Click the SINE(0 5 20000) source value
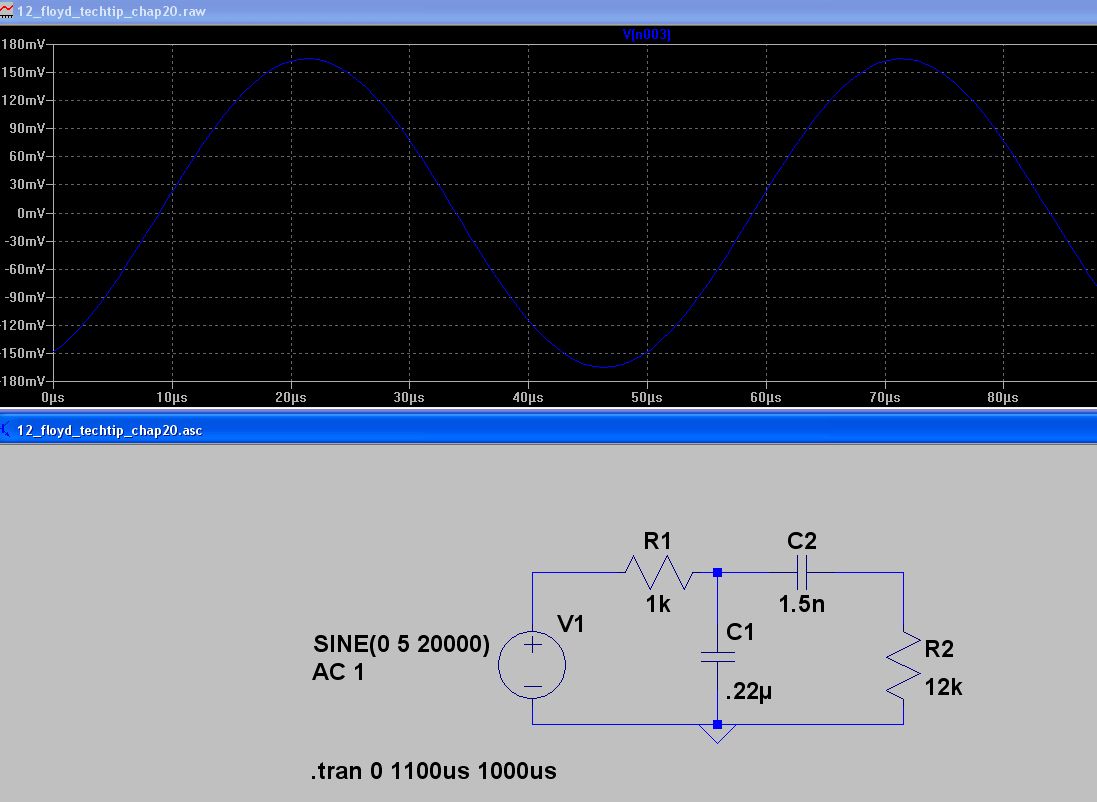This screenshot has height=802, width=1097. point(402,644)
